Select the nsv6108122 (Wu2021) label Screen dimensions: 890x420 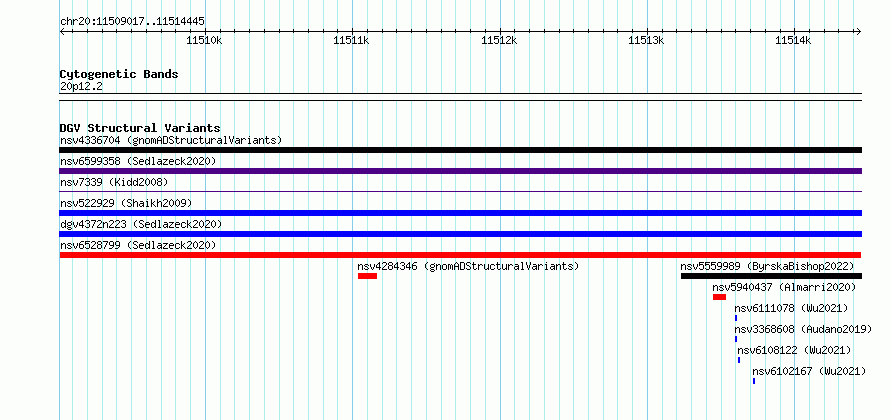click(x=794, y=350)
